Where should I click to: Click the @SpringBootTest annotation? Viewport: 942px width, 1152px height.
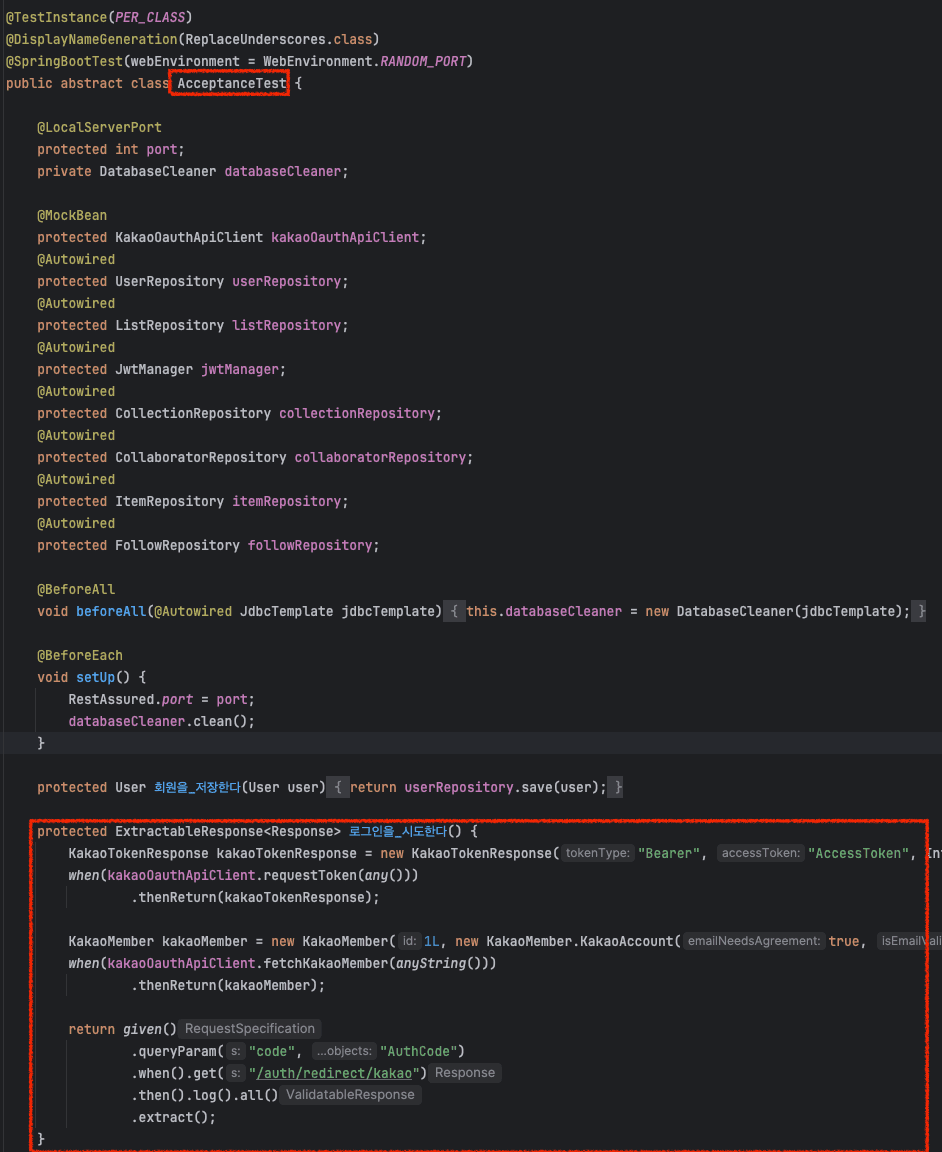point(64,61)
